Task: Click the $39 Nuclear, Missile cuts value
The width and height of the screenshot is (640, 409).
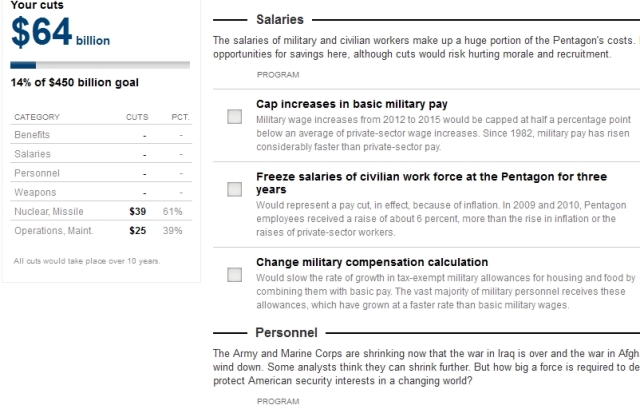Action: (139, 211)
